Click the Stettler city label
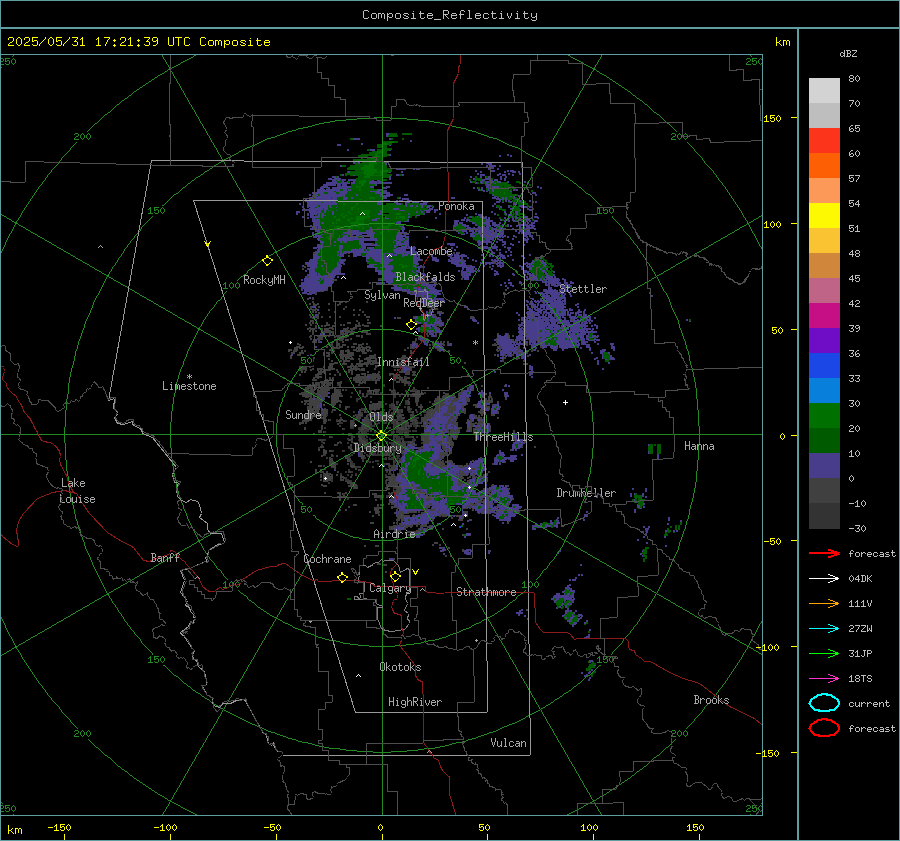This screenshot has width=900, height=841. pos(583,289)
